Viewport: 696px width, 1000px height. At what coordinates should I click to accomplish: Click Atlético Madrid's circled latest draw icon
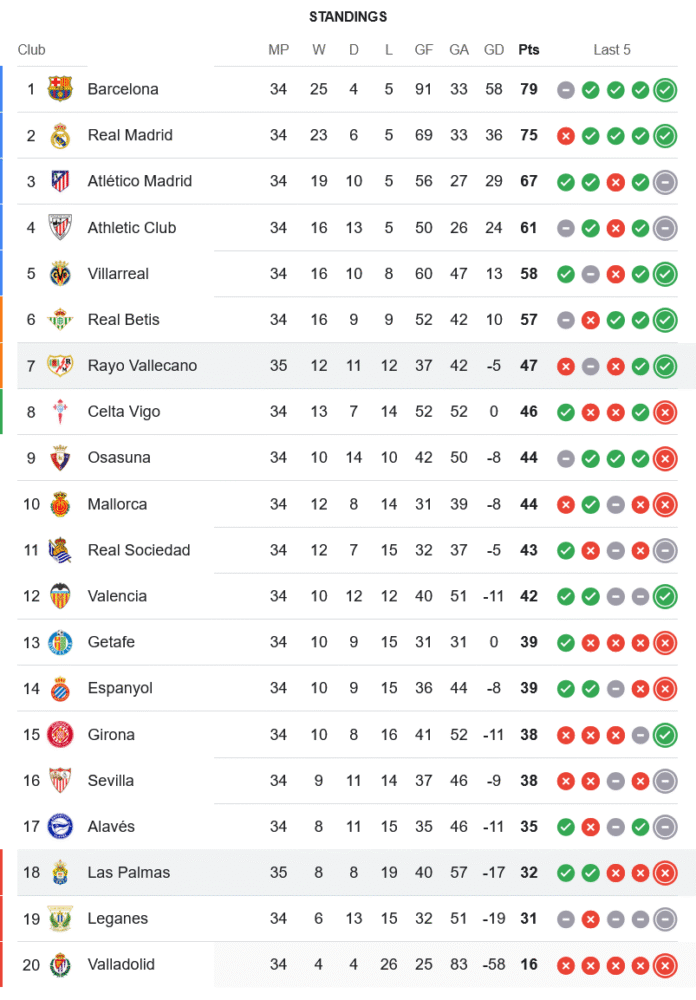[665, 181]
